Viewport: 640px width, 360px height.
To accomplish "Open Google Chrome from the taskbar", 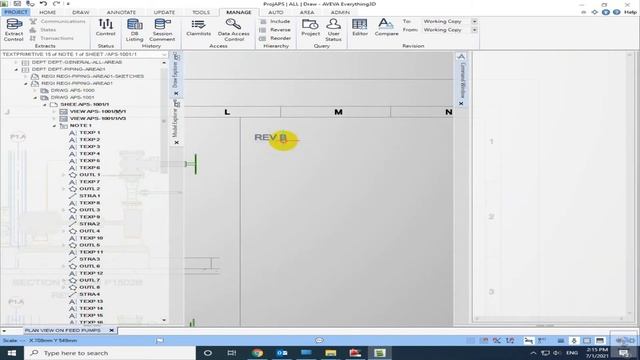I will point(257,353).
